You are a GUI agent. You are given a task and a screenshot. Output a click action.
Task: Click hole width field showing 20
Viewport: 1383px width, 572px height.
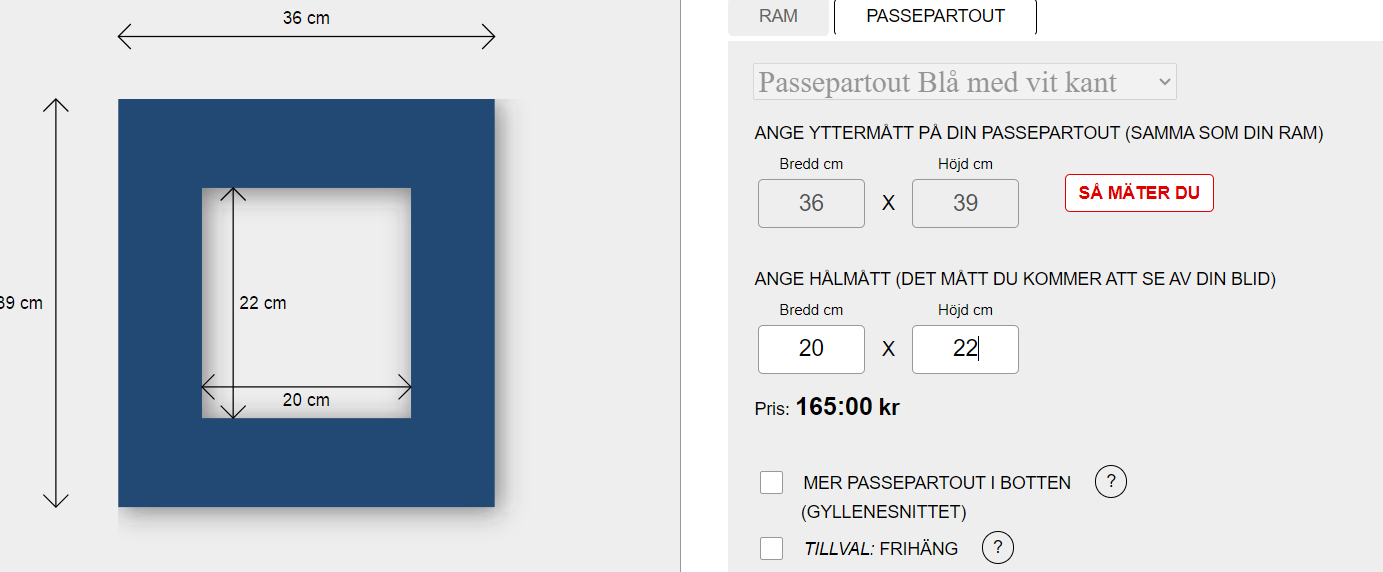click(811, 349)
